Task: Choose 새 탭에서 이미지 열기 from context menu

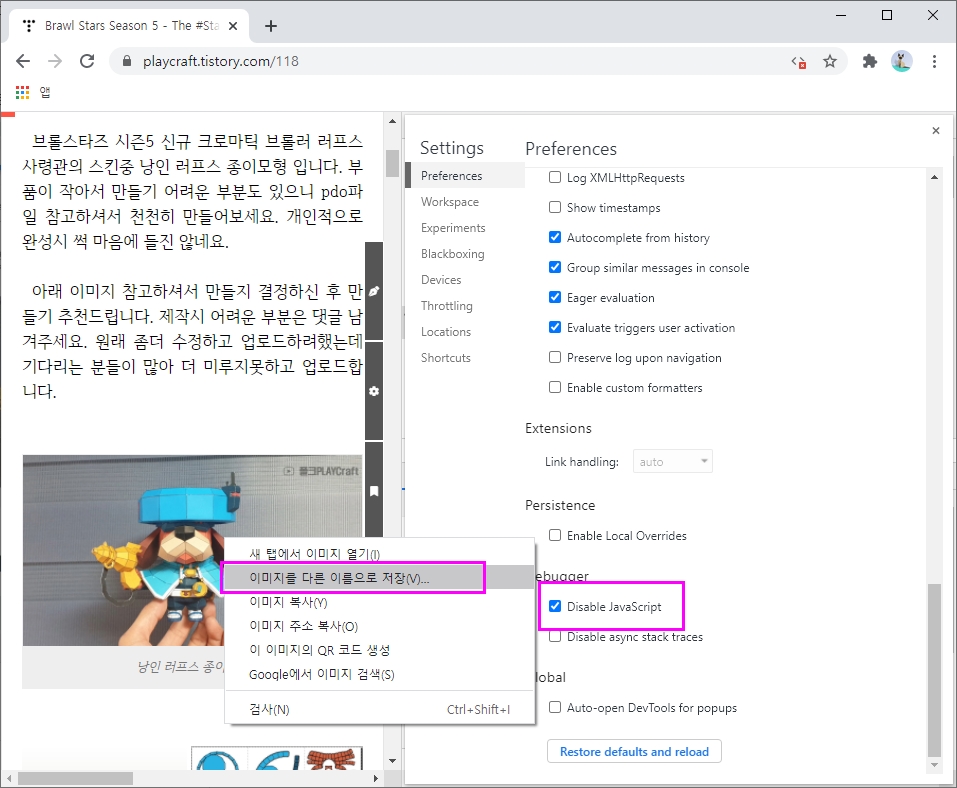Action: [380, 554]
